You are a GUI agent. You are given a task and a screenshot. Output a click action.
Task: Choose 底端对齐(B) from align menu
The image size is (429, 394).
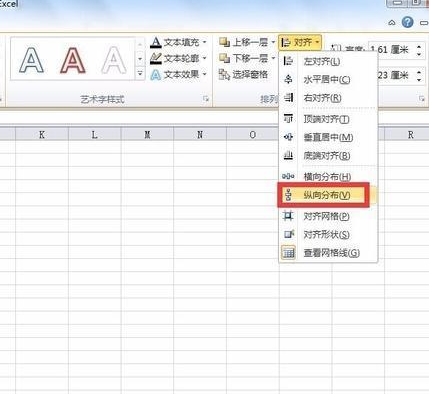pyautogui.click(x=328, y=156)
